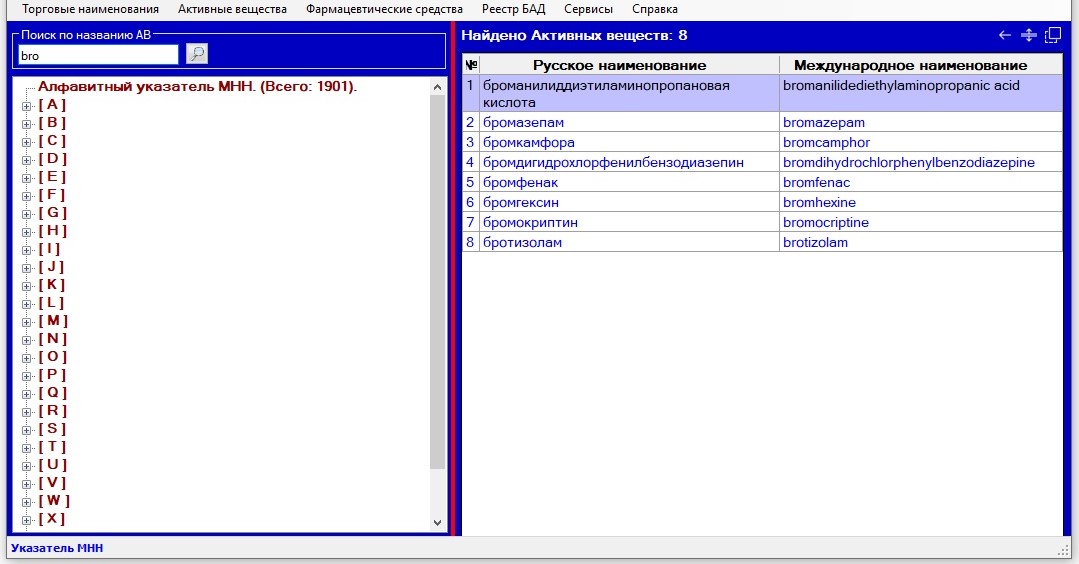Click the tree scrollbar down arrow
The width and height of the screenshot is (1079, 564).
(437, 522)
